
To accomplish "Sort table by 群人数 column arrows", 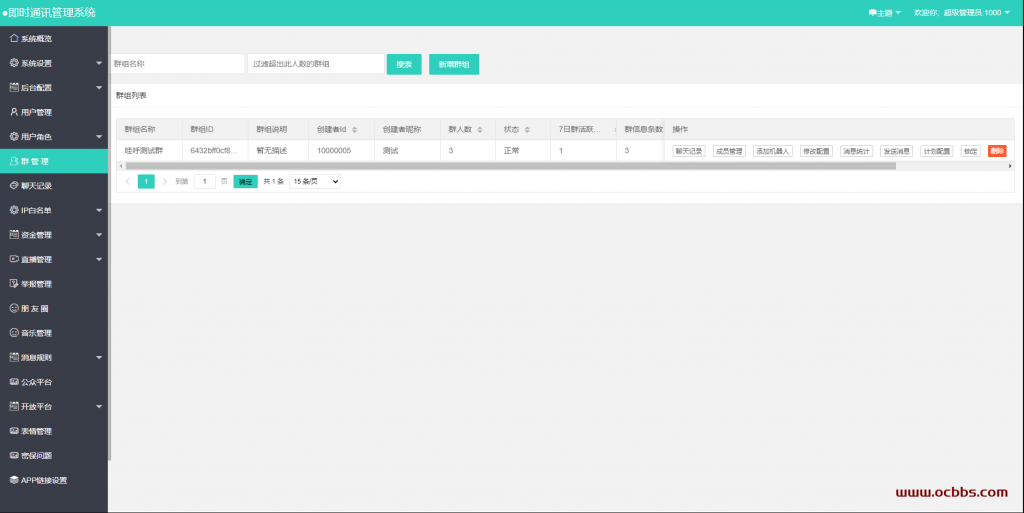I will (479, 130).
